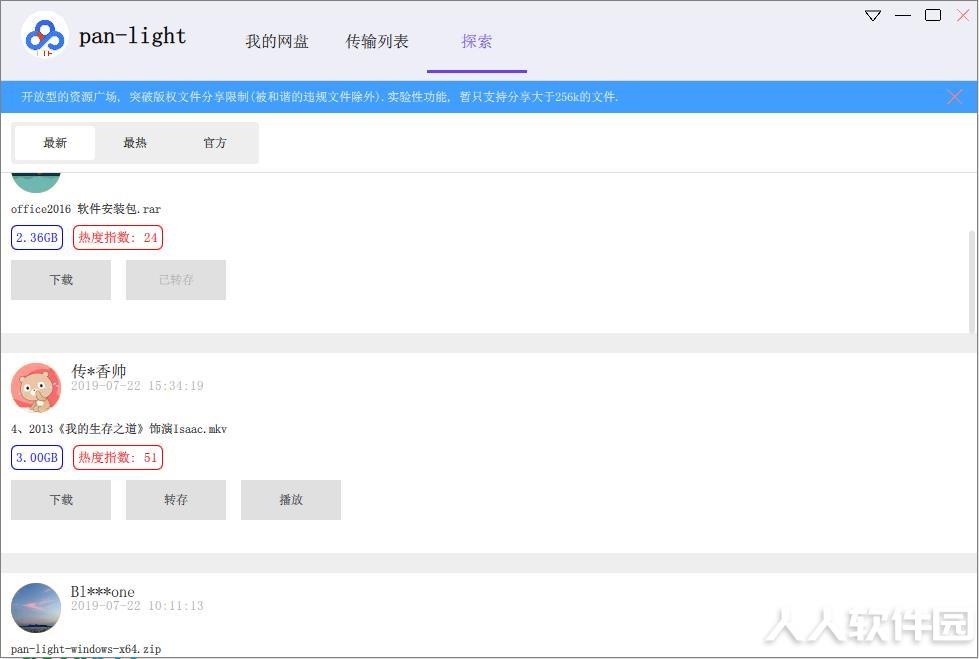
Task: Select the office2016 软件安装包.rar filename
Action: (x=86, y=209)
